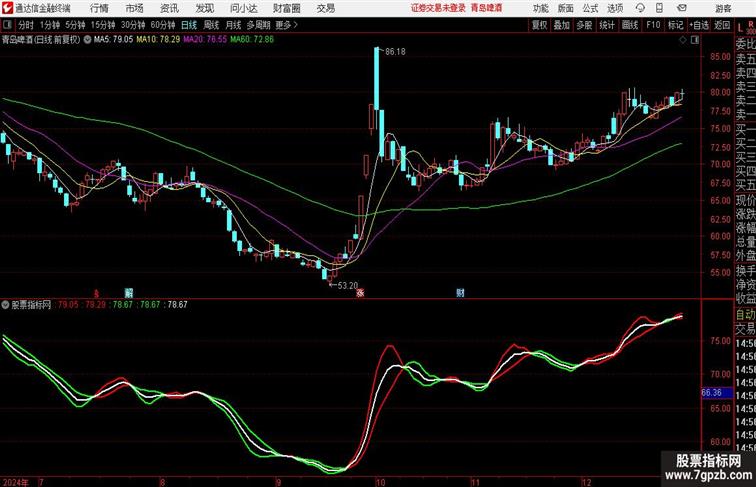The image size is (756, 487).
Task: Click the 青岛啤酒(日线 前复权) chart title
Action: pos(41,40)
